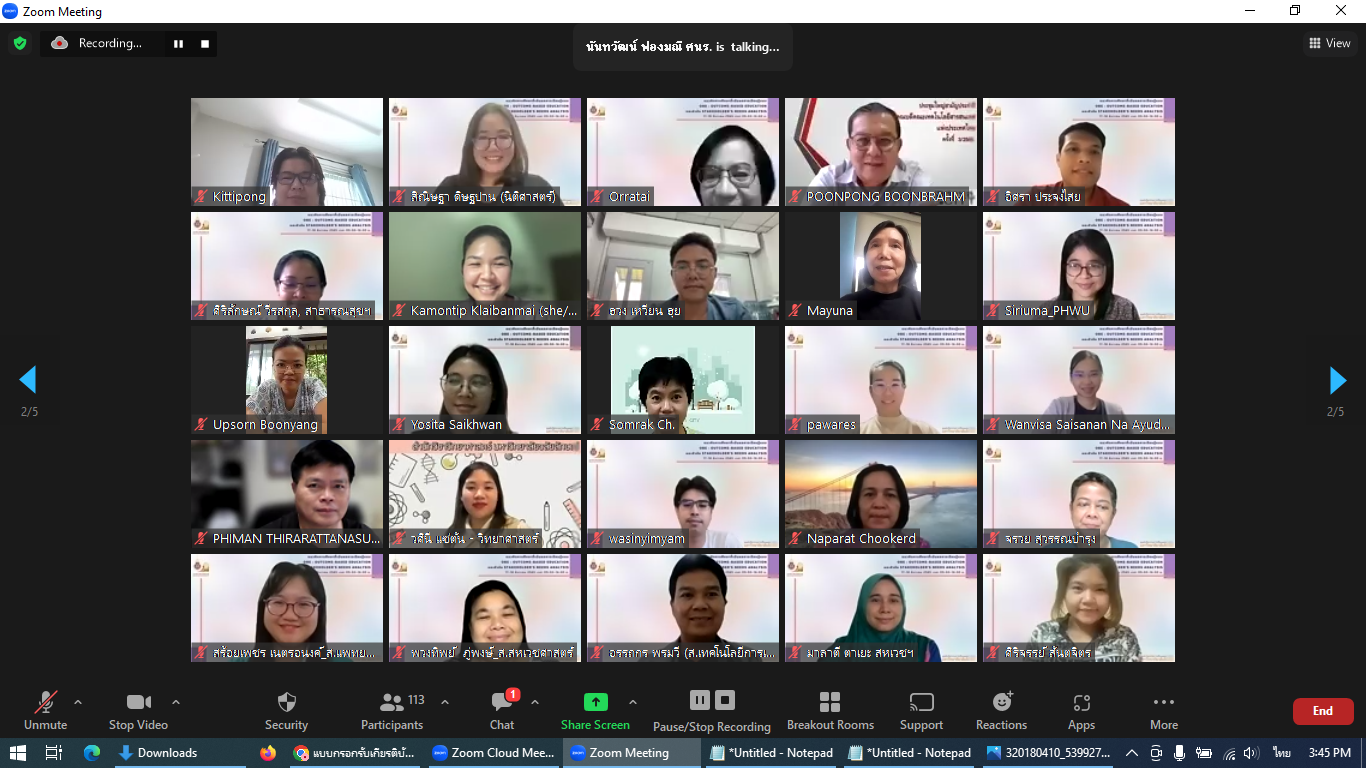
Task: Stop recording in bottom toolbar
Action: pyautogui.click(x=725, y=700)
